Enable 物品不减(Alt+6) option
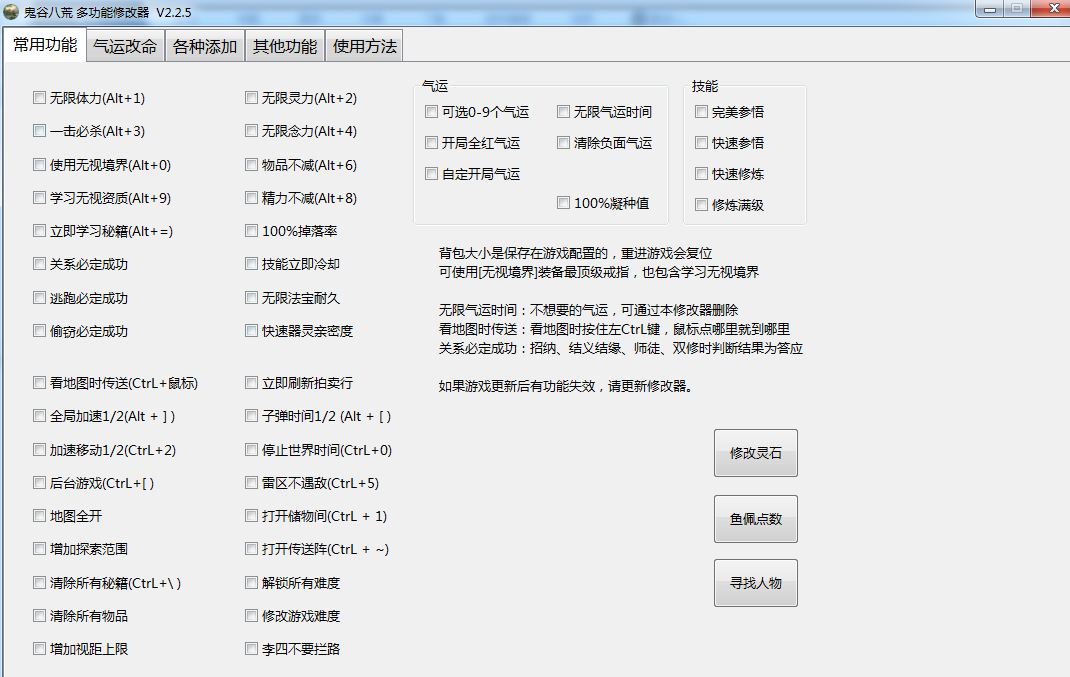 coord(252,164)
